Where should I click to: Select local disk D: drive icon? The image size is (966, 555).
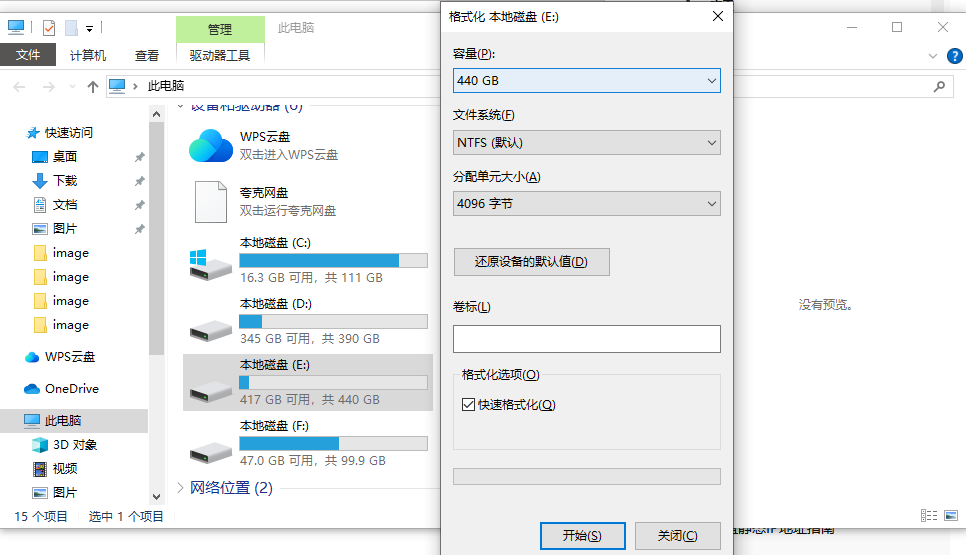pyautogui.click(x=211, y=330)
